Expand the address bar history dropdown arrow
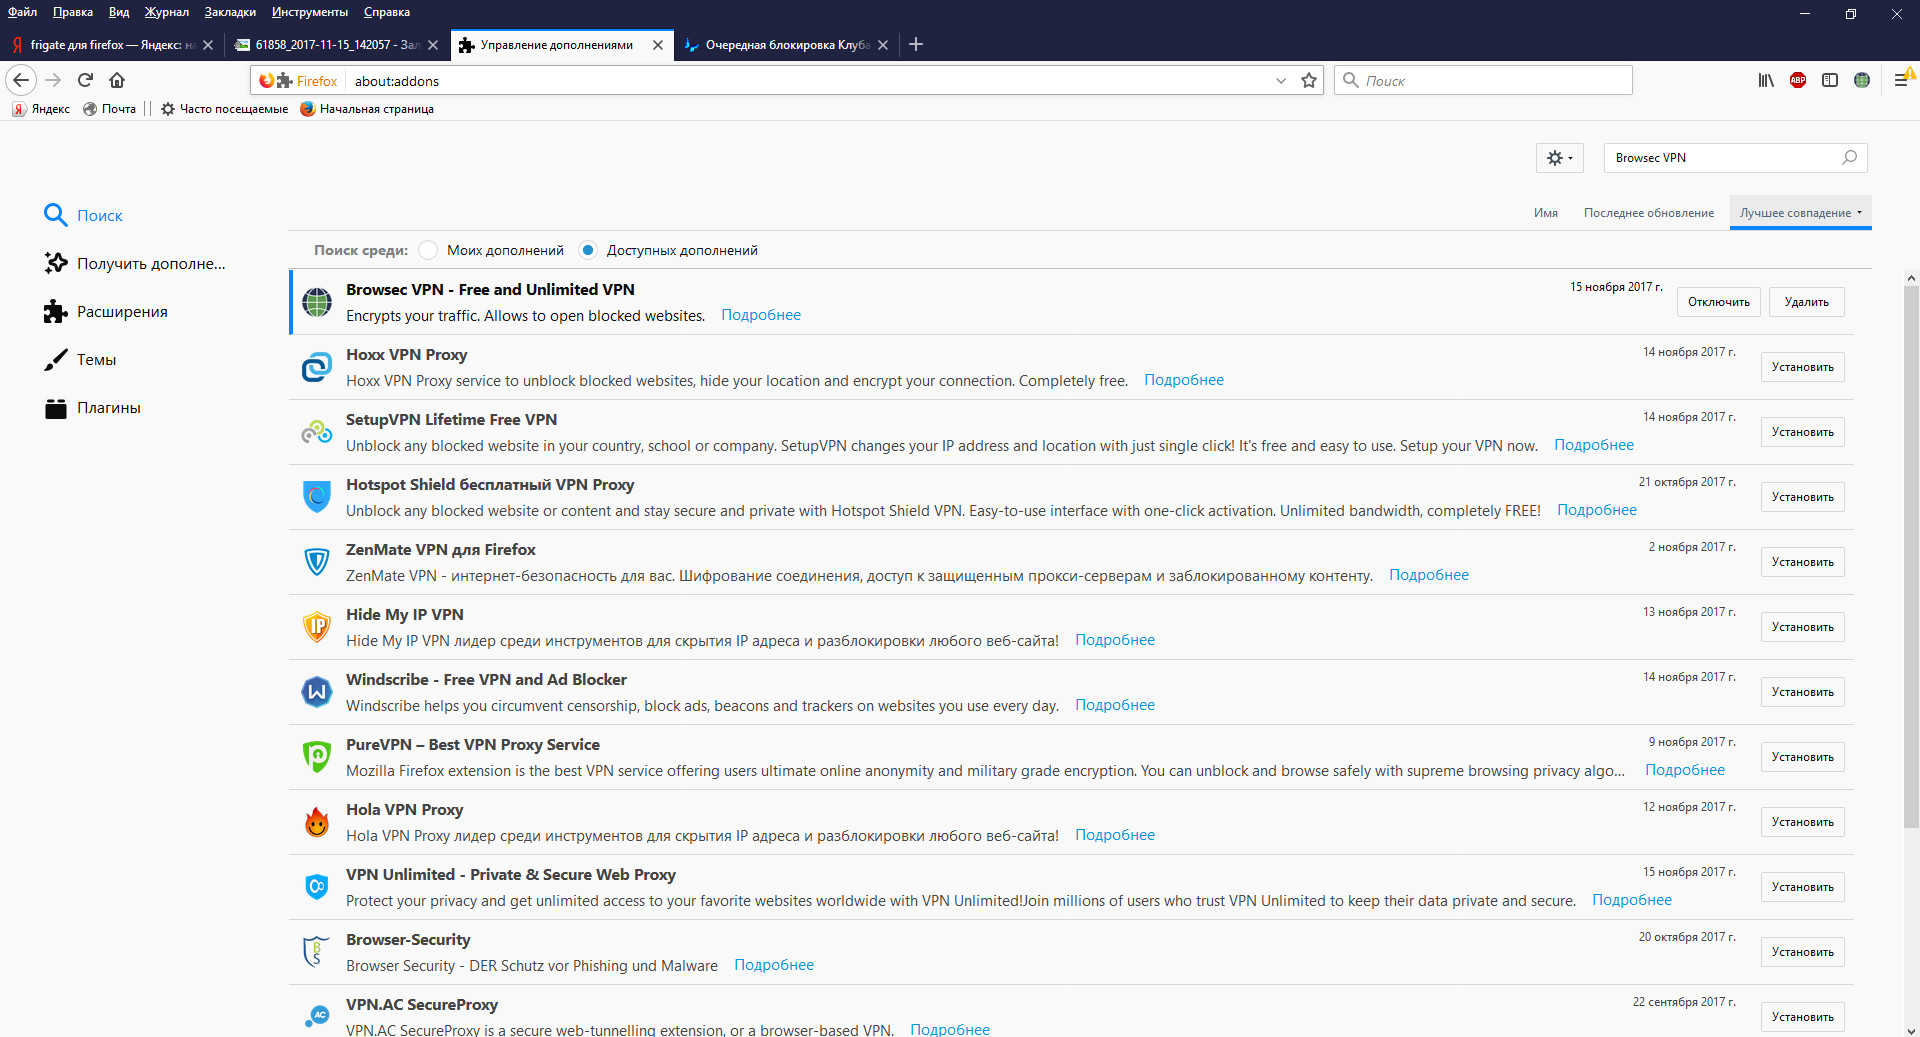The height and width of the screenshot is (1037, 1920). click(1281, 81)
